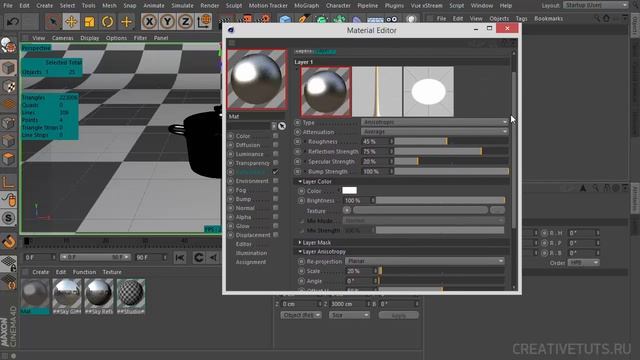Click the mouse tweak icon in left palette
Image resolution: width=640 pixels, height=360 pixels.
[9, 200]
